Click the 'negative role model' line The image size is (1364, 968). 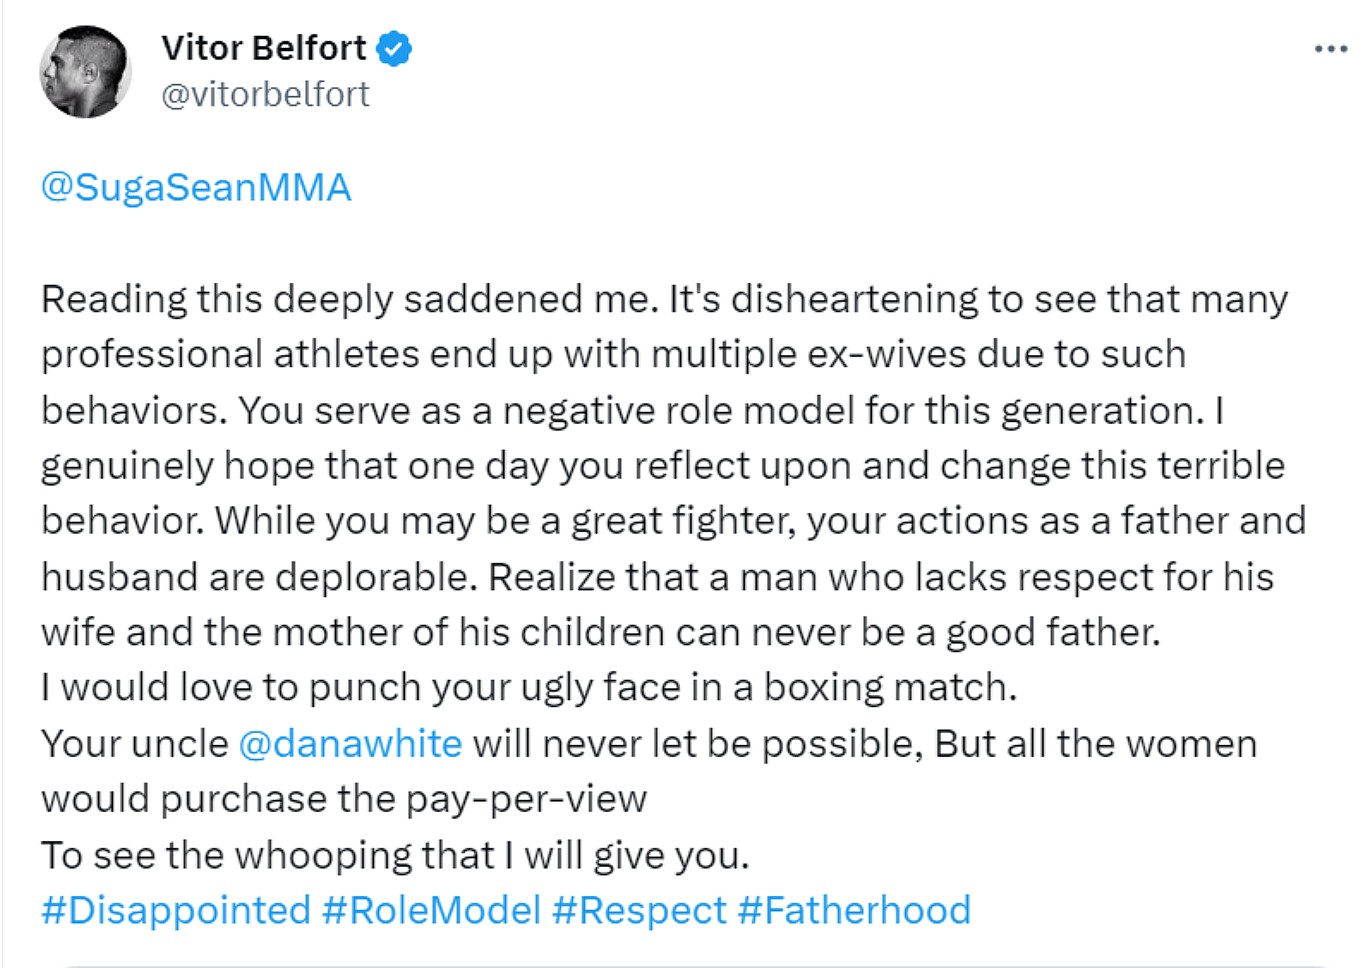point(632,411)
